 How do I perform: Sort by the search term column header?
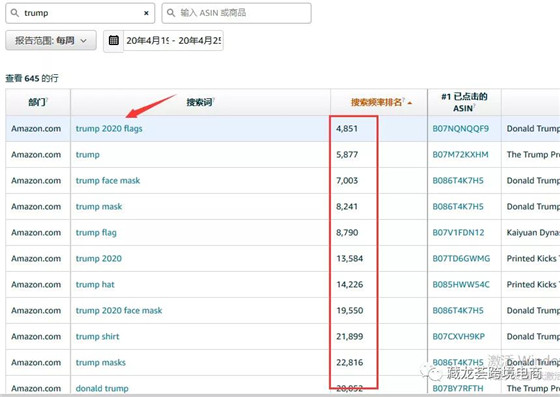[200, 102]
